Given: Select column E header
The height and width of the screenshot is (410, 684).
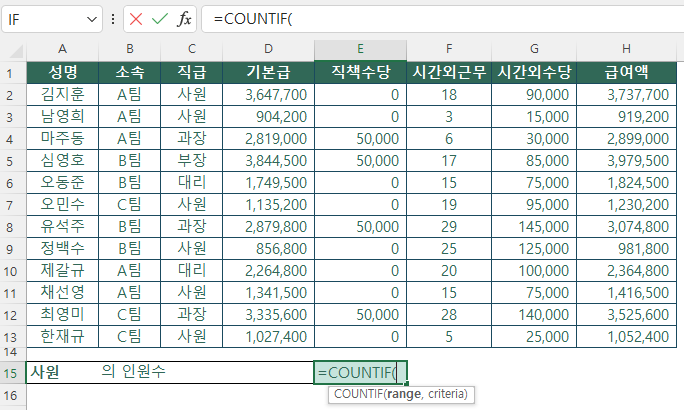Looking at the screenshot, I should (x=360, y=49).
